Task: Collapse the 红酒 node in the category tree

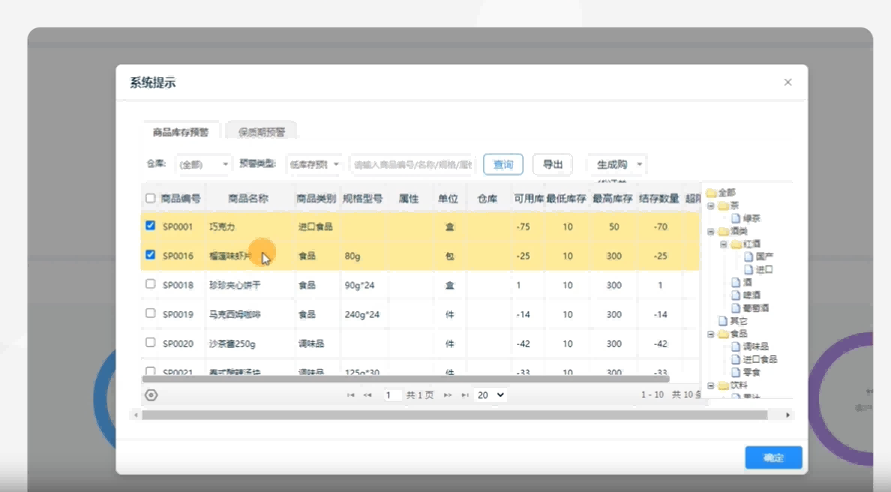Action: click(x=723, y=244)
